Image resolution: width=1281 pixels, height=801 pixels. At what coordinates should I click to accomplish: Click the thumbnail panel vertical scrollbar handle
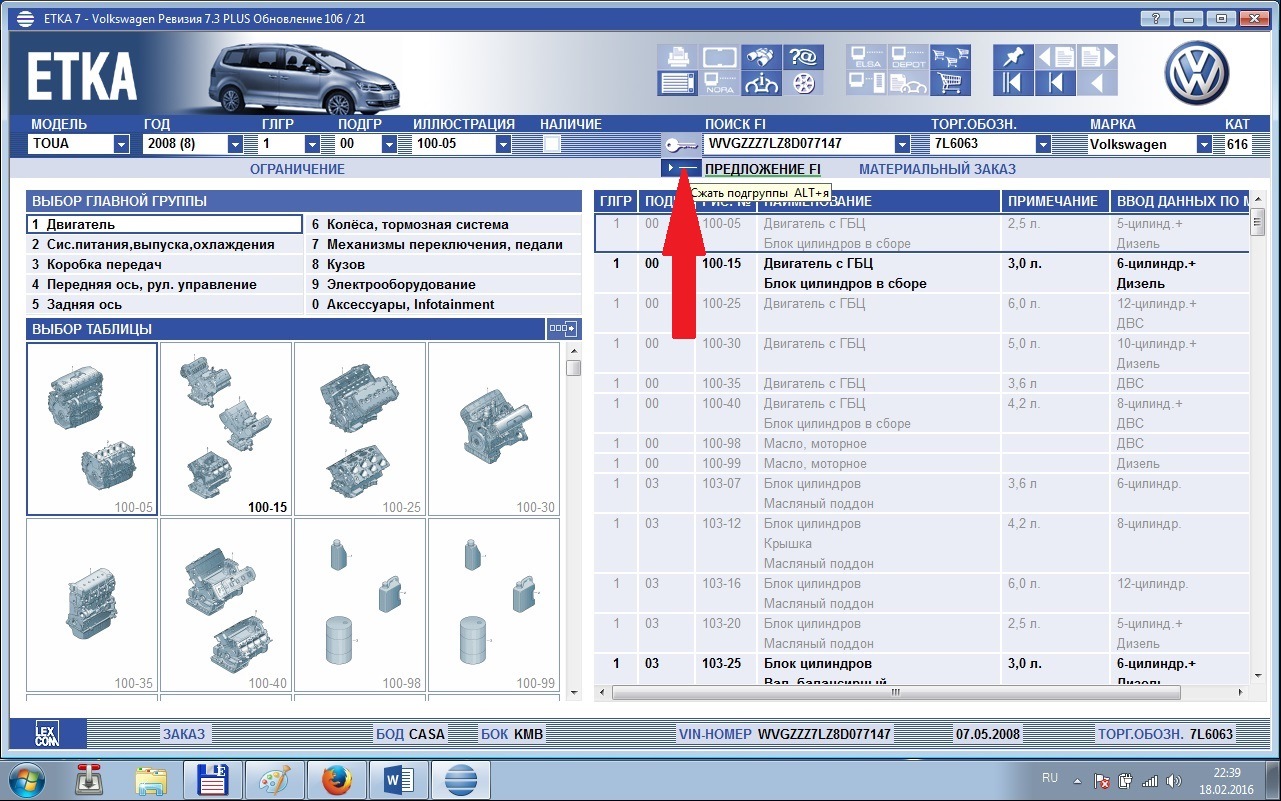point(573,367)
